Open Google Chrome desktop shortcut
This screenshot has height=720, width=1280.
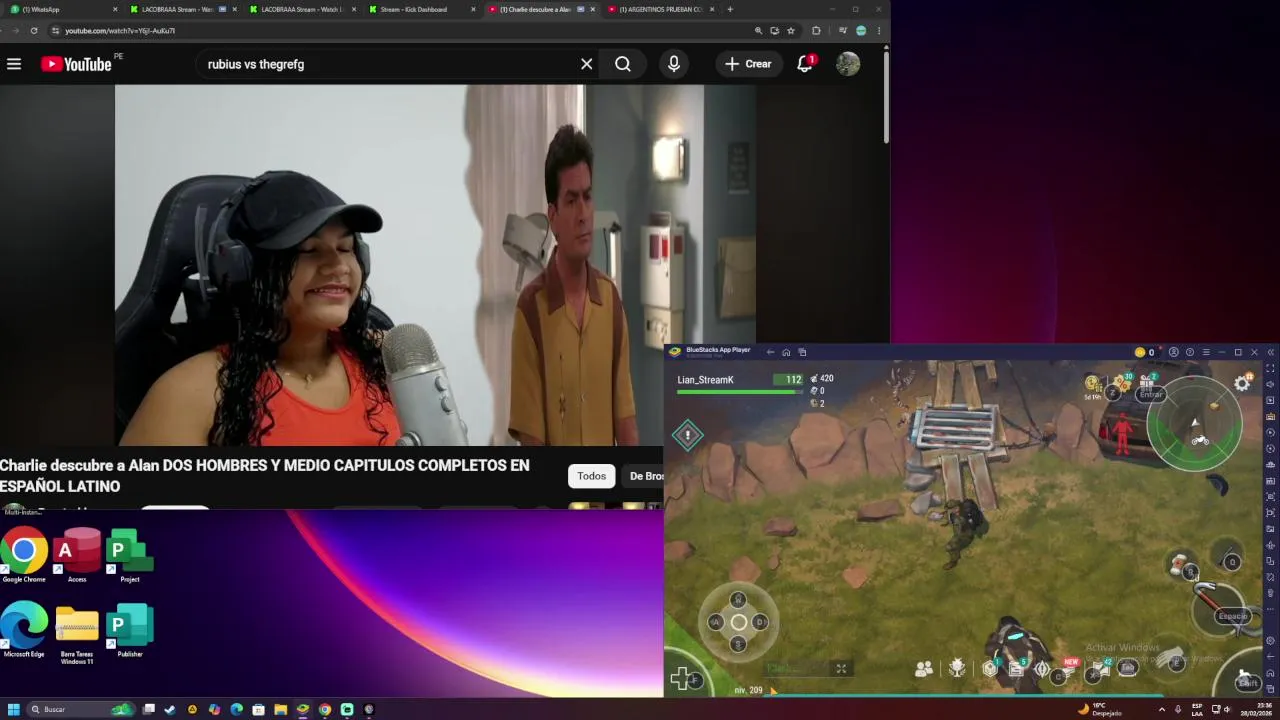pyautogui.click(x=24, y=555)
